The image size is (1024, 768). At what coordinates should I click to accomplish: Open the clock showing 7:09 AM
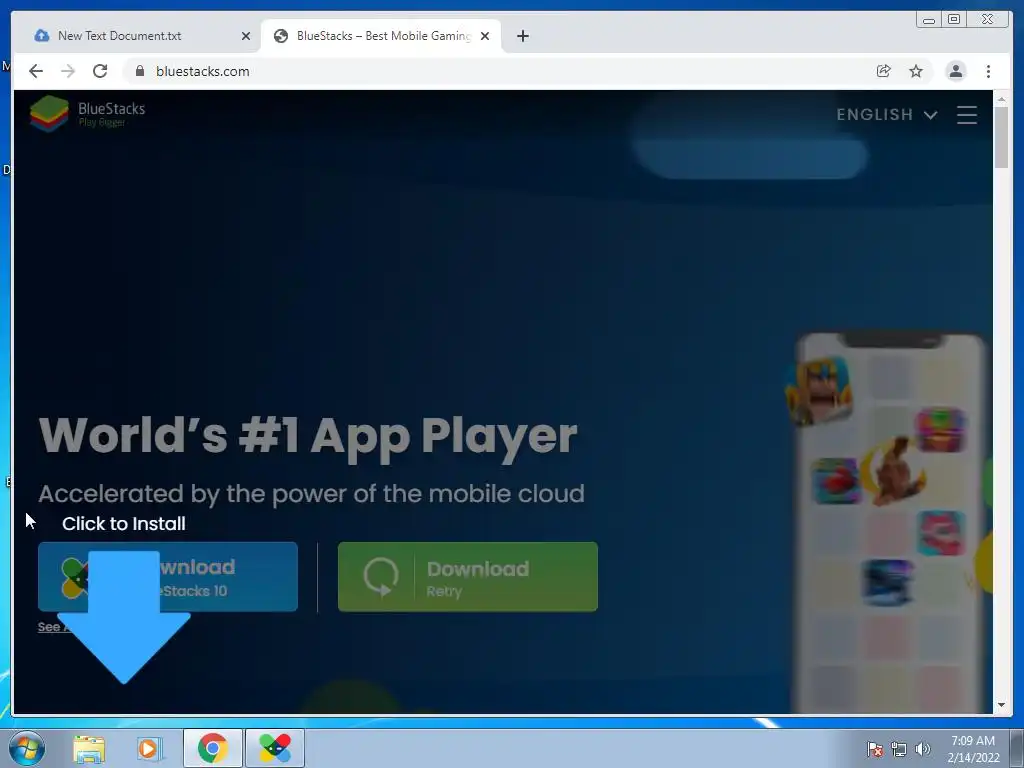pyautogui.click(x=973, y=749)
